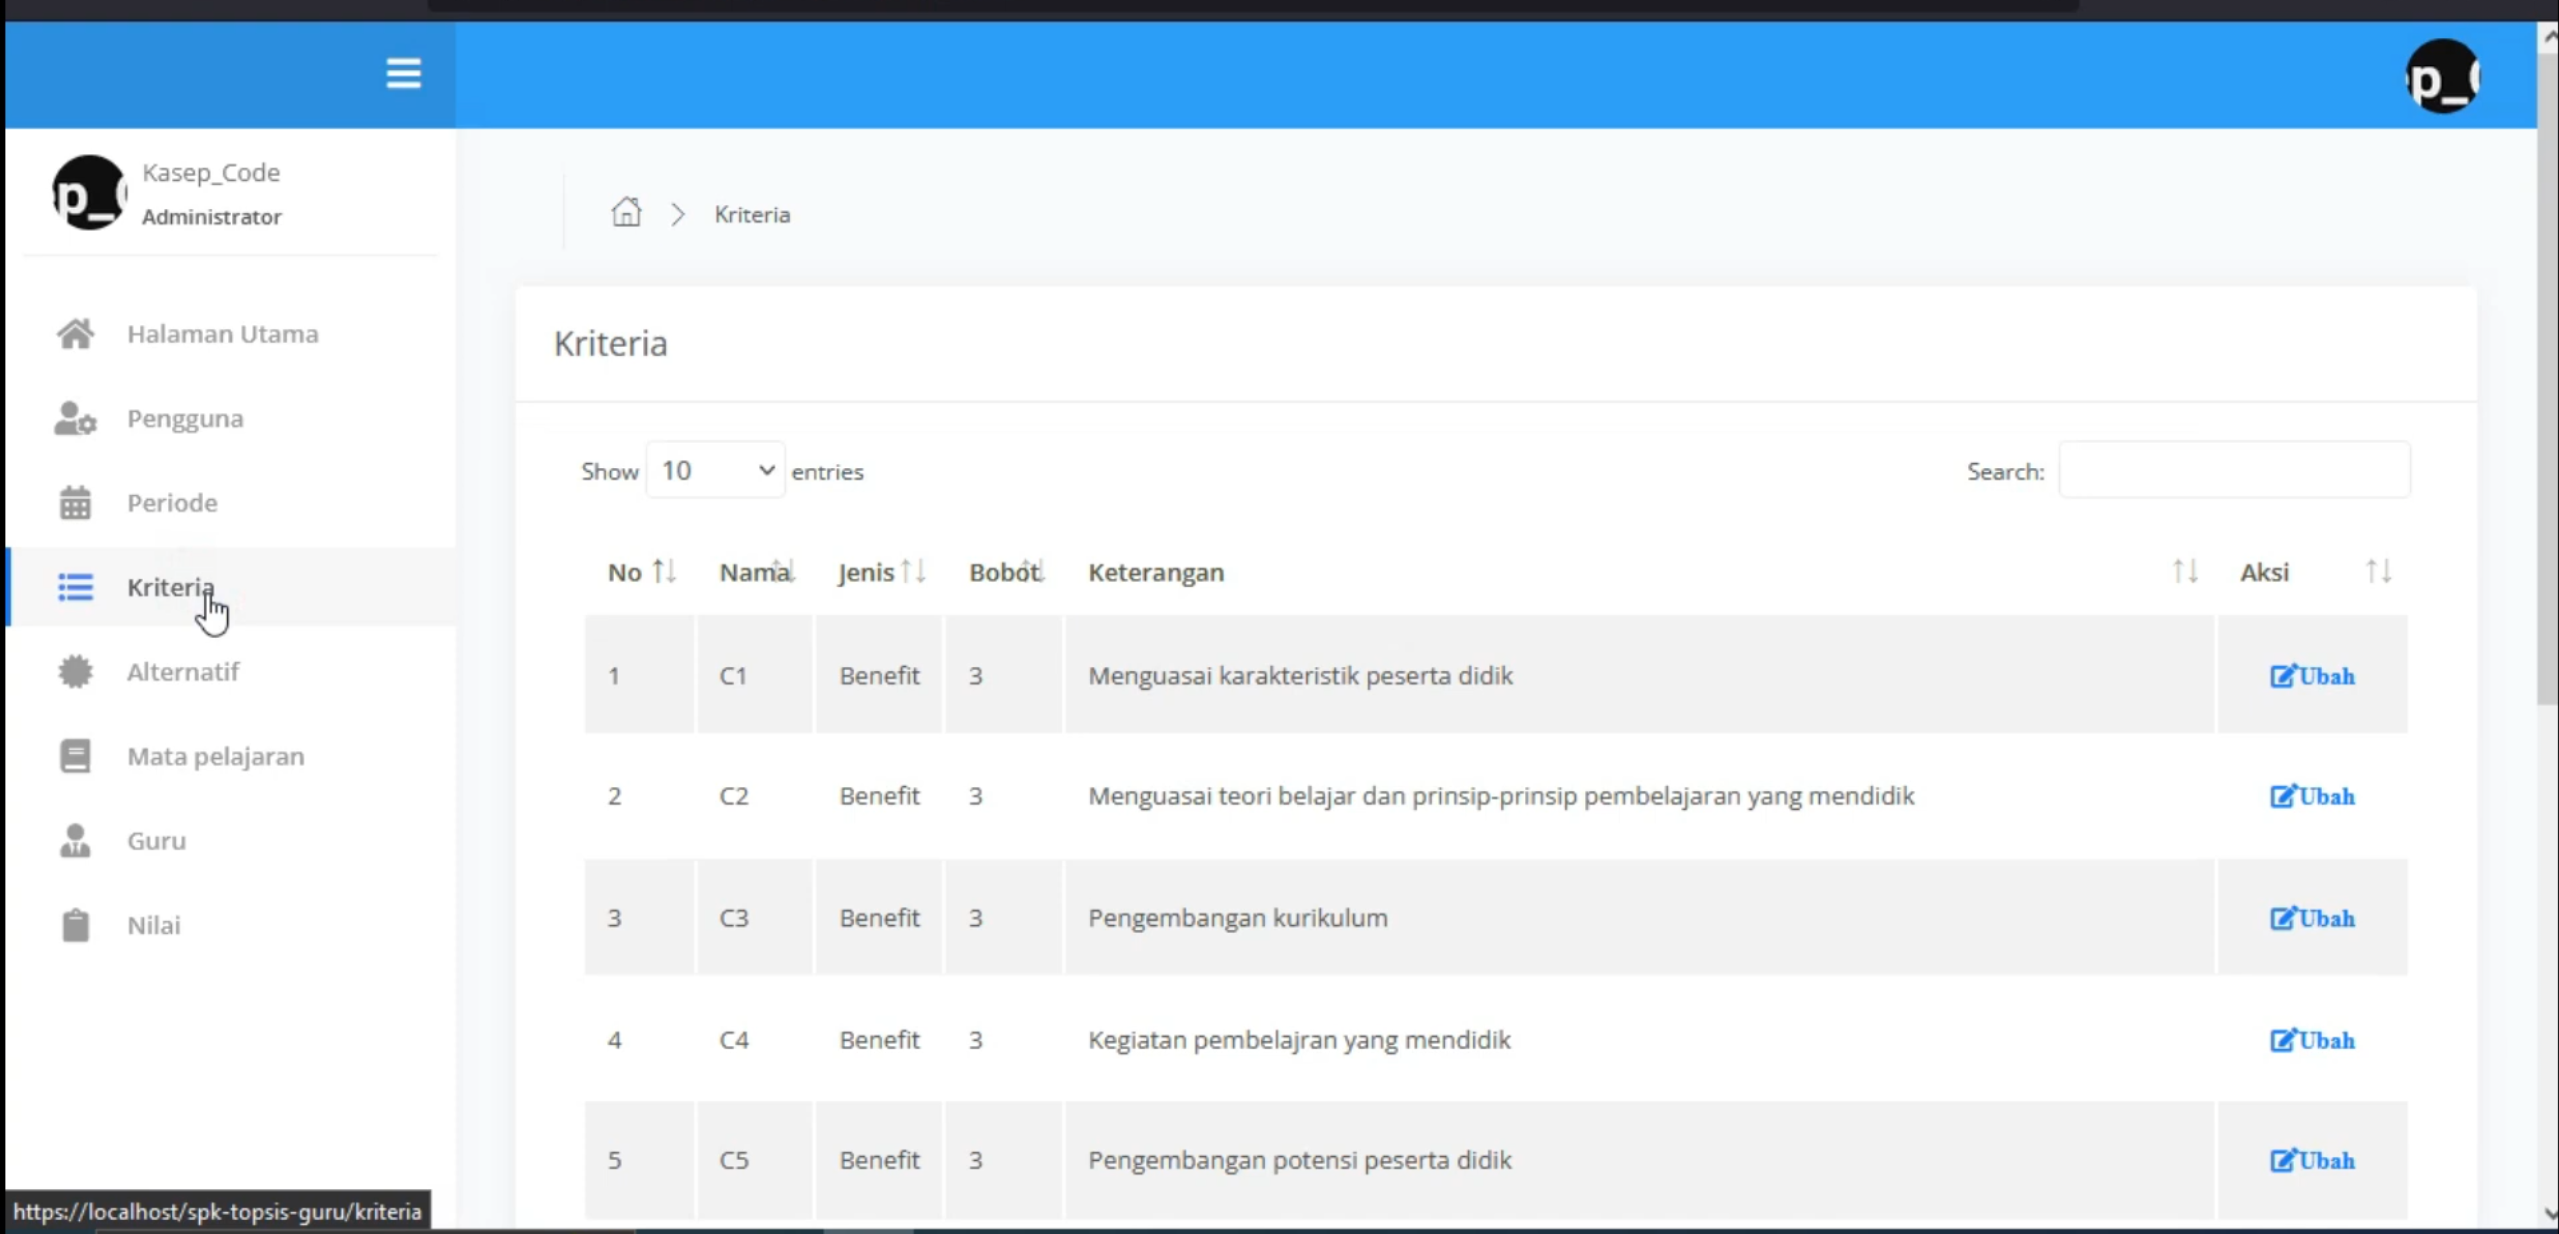Image resolution: width=2559 pixels, height=1234 pixels.
Task: Click the Alternatif gear icon
Action: pyautogui.click(x=75, y=671)
